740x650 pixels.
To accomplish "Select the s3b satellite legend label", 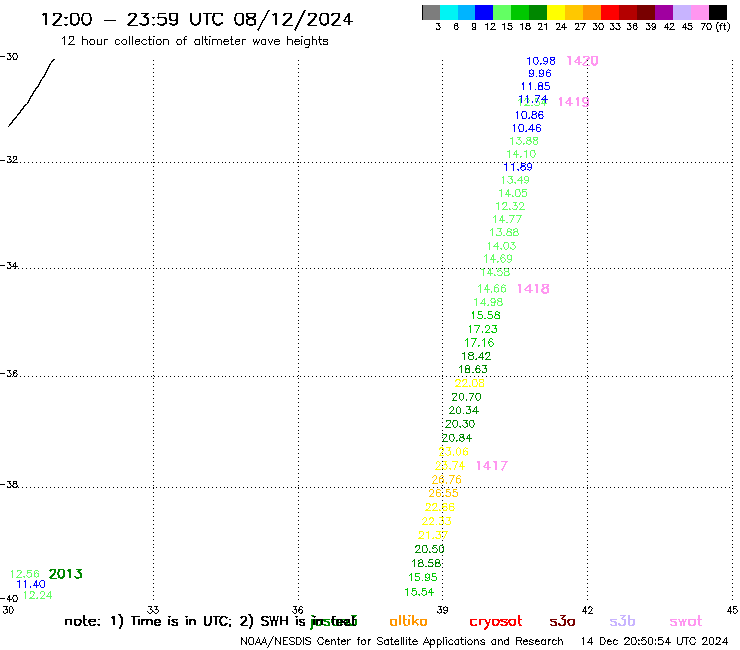I will point(622,621).
